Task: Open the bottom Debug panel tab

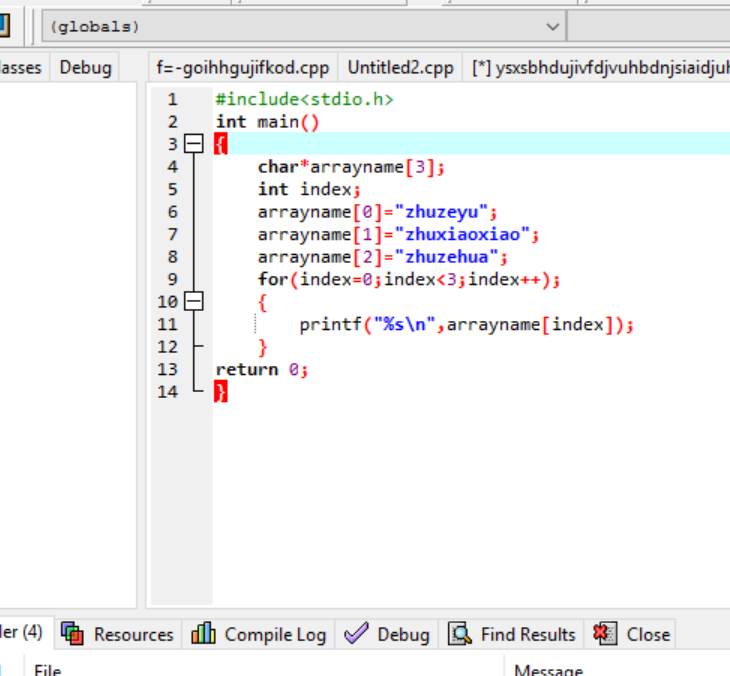Action: (387, 634)
